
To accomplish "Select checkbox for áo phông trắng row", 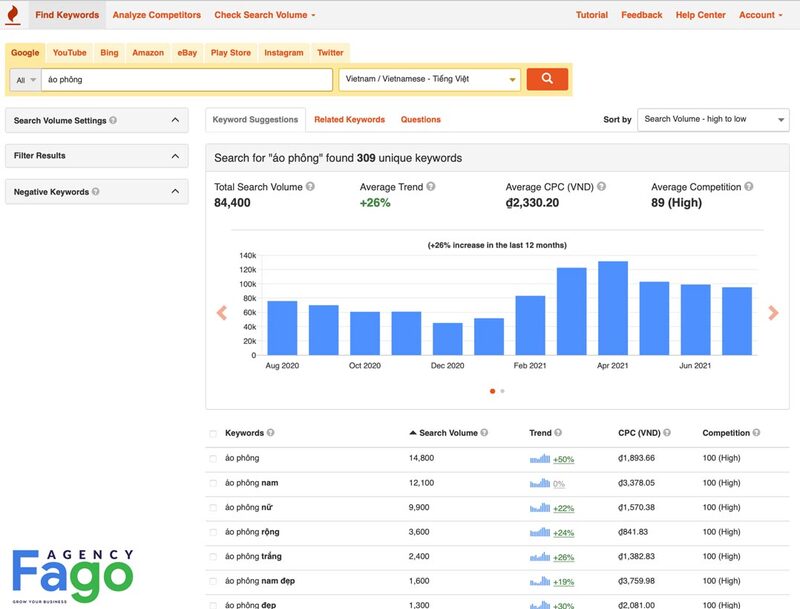I will click(213, 557).
